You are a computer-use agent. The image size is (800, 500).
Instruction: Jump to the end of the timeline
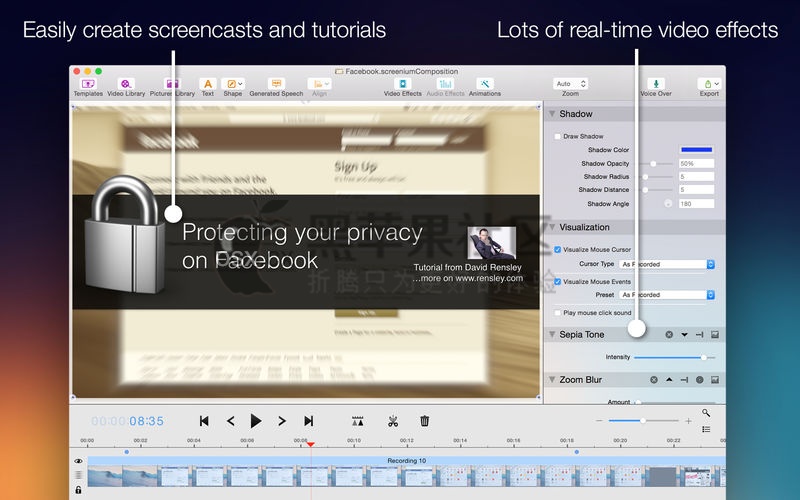pos(309,421)
